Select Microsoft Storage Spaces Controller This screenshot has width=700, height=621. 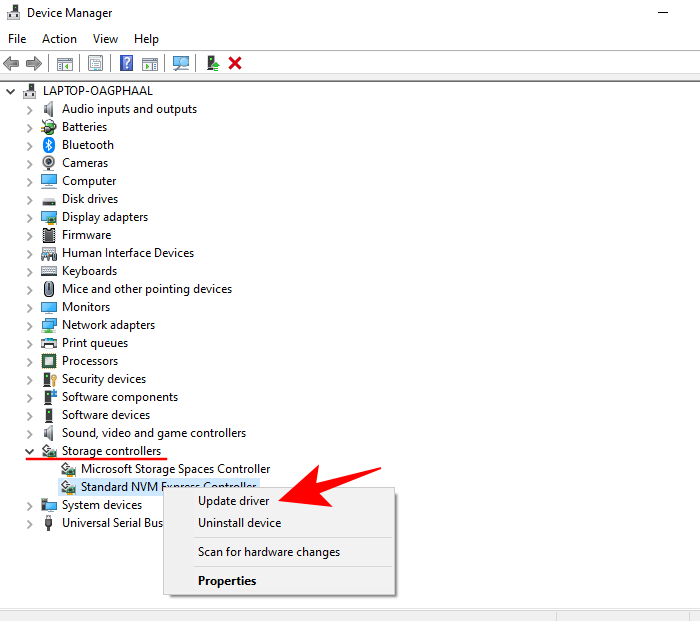click(x=175, y=469)
